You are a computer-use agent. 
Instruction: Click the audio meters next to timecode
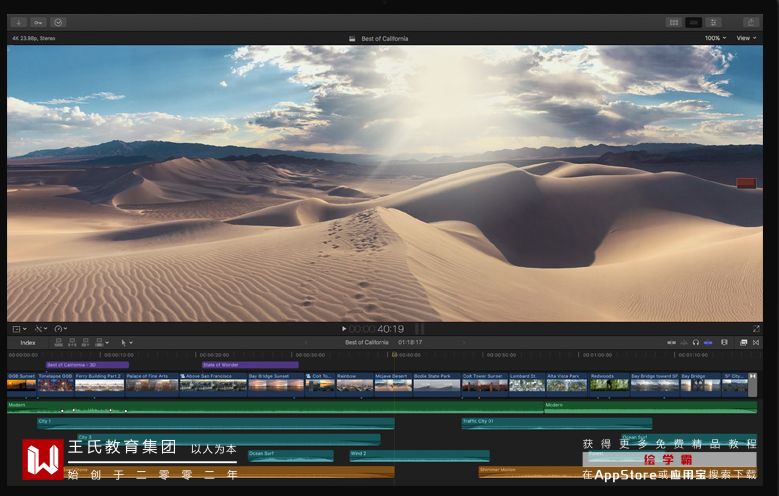click(x=419, y=329)
